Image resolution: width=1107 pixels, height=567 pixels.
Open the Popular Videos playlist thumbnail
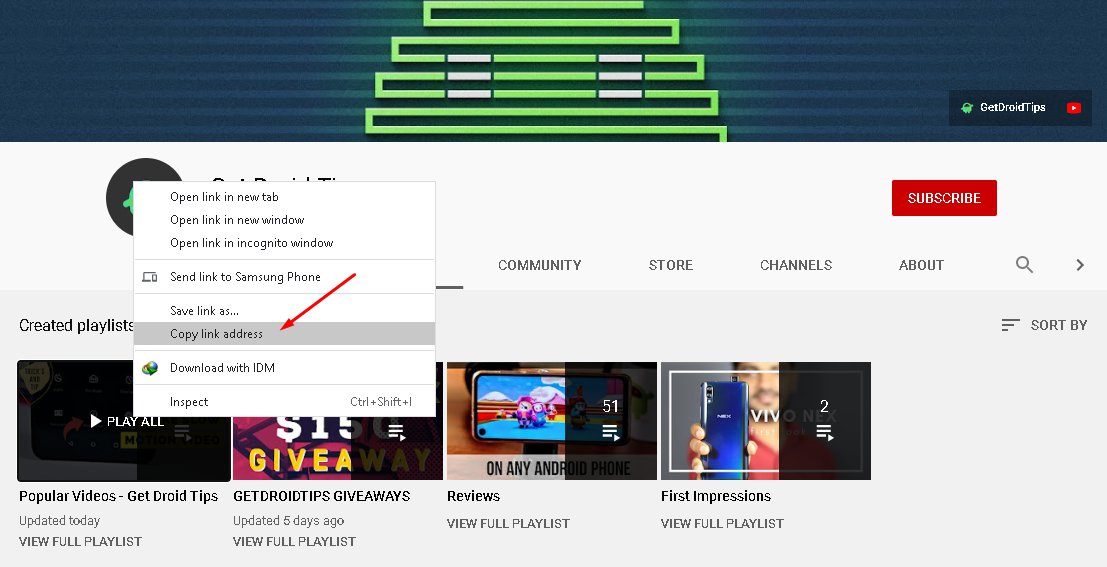pos(124,421)
